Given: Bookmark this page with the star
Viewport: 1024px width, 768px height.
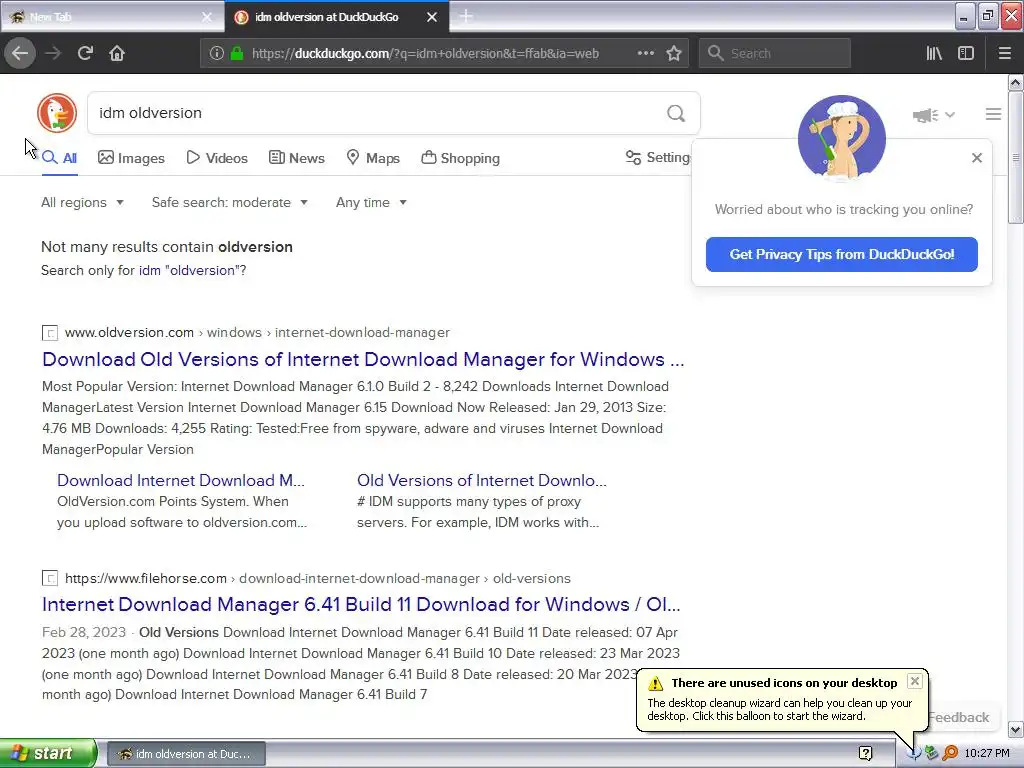Looking at the screenshot, I should [x=674, y=54].
